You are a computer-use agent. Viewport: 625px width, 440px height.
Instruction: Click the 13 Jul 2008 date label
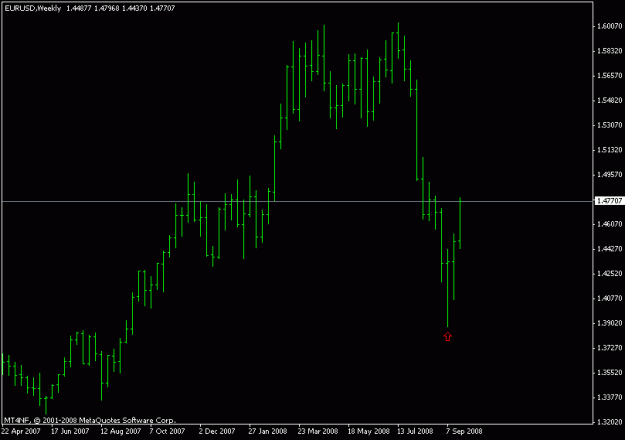pyautogui.click(x=415, y=431)
